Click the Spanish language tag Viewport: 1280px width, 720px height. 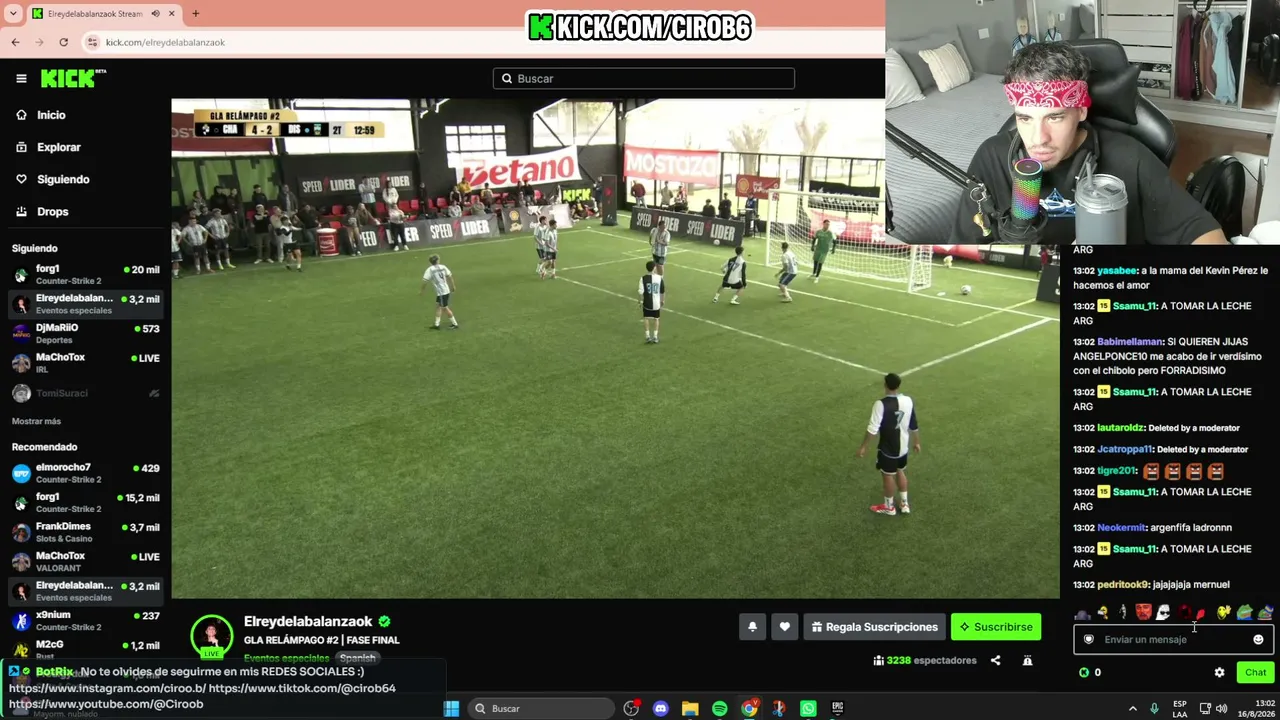(x=357, y=658)
